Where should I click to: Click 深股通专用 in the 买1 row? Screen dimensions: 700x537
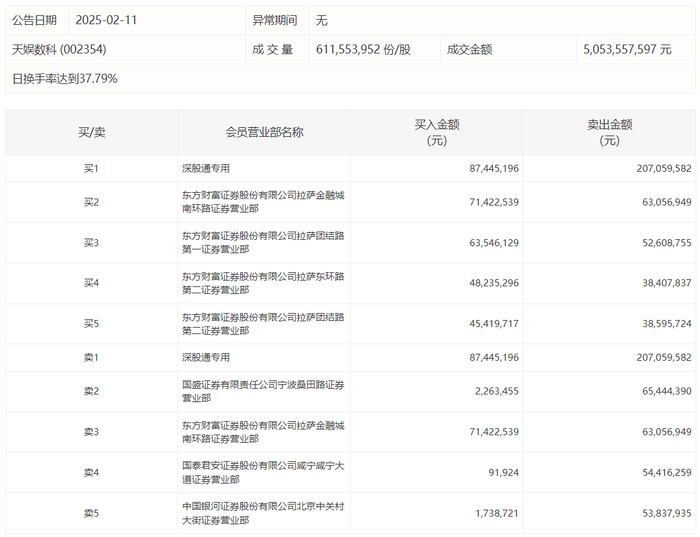206,168
